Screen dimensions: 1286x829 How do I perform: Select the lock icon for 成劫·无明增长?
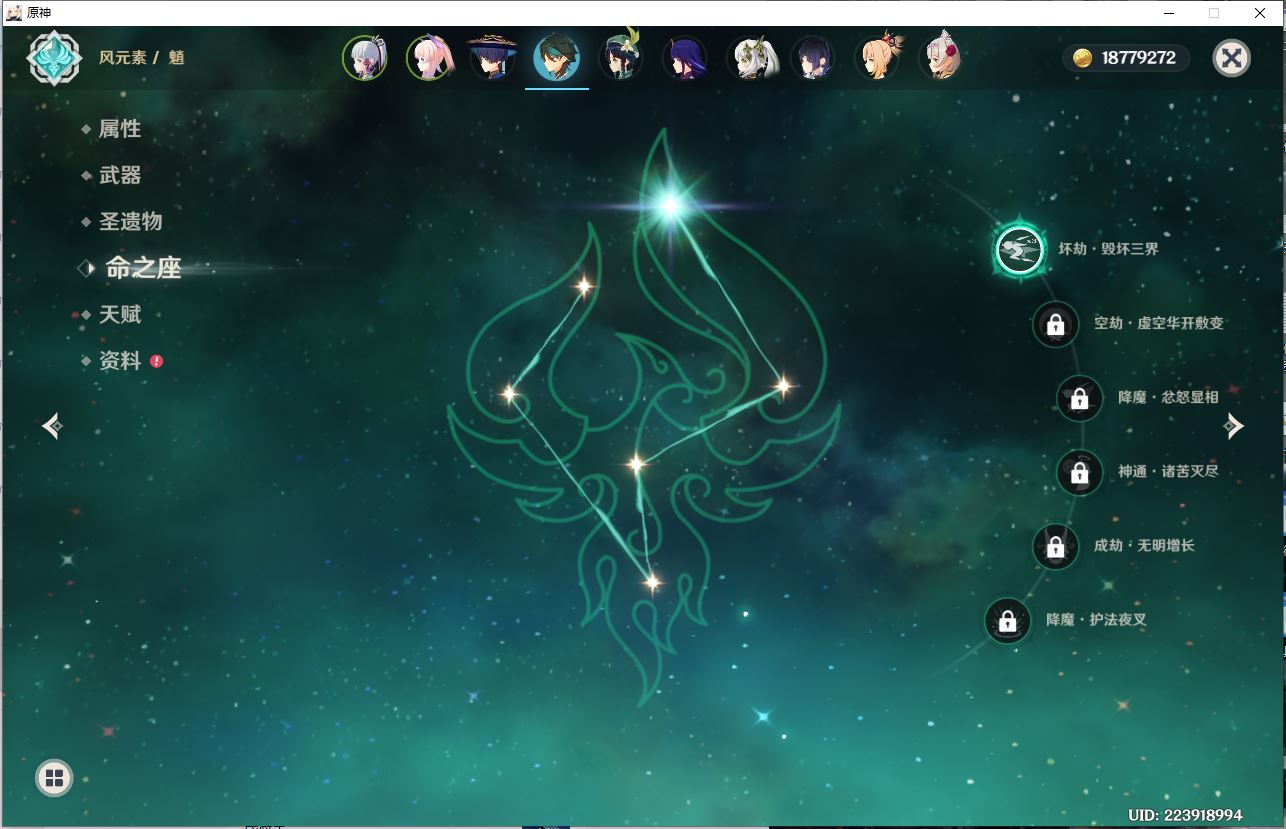(1055, 546)
